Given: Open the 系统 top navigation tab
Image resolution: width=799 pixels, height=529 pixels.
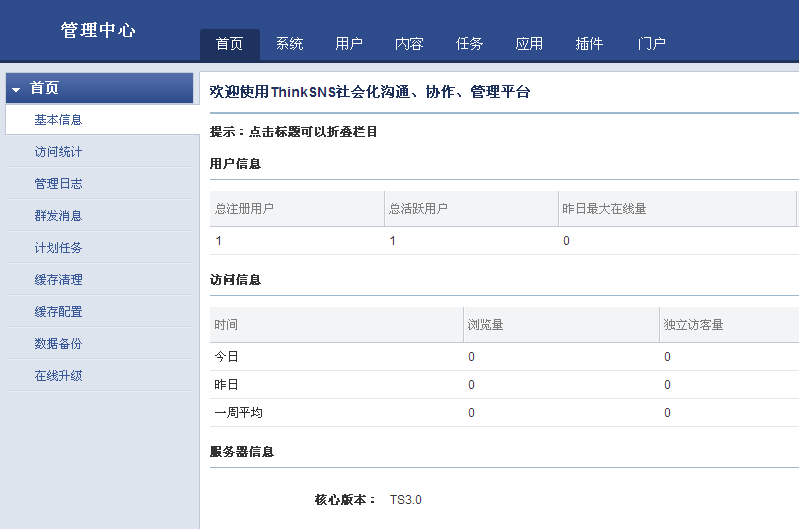Looking at the screenshot, I should pos(290,44).
